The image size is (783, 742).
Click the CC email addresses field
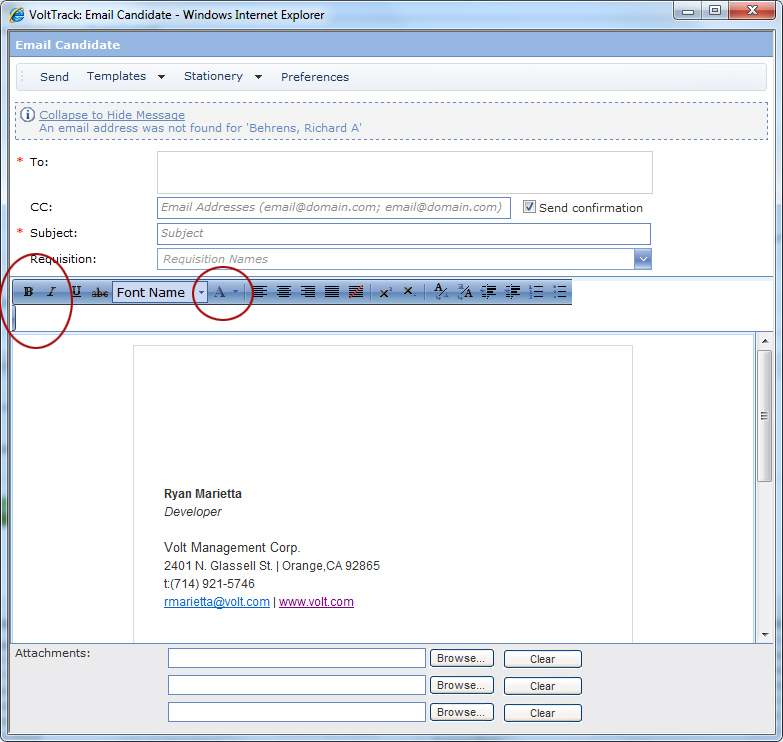pos(334,208)
